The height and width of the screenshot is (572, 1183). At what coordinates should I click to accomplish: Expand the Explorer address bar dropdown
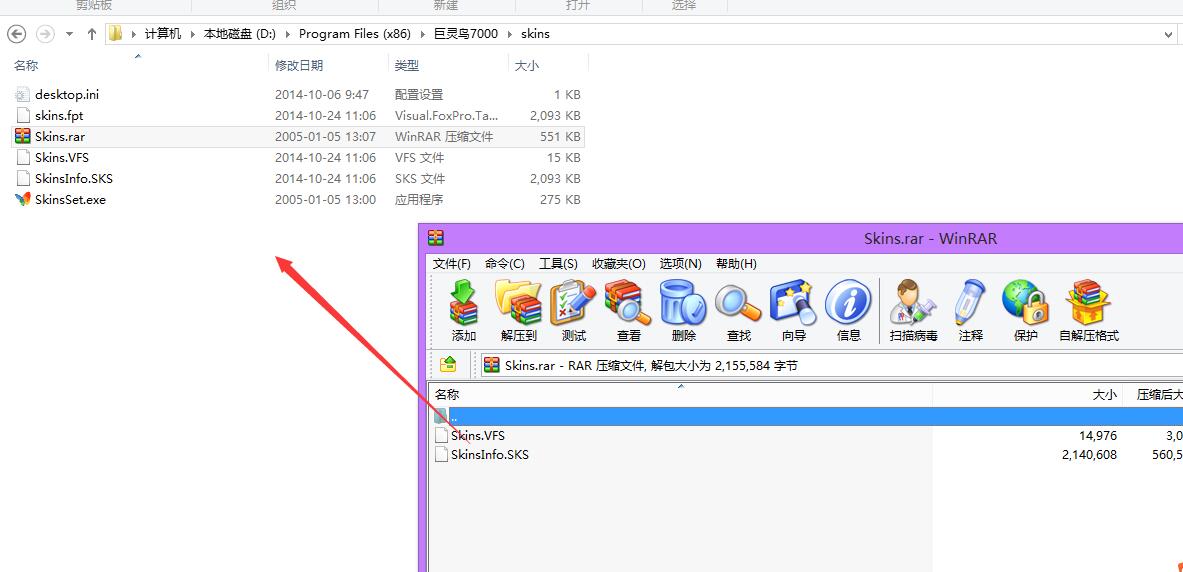(x=1168, y=34)
